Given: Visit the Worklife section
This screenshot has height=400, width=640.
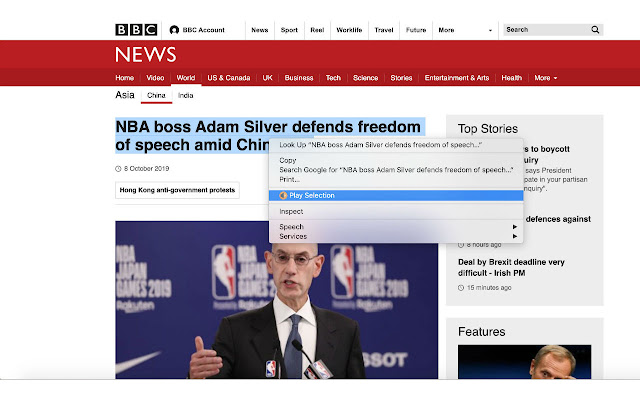Looking at the screenshot, I should click(x=349, y=30).
